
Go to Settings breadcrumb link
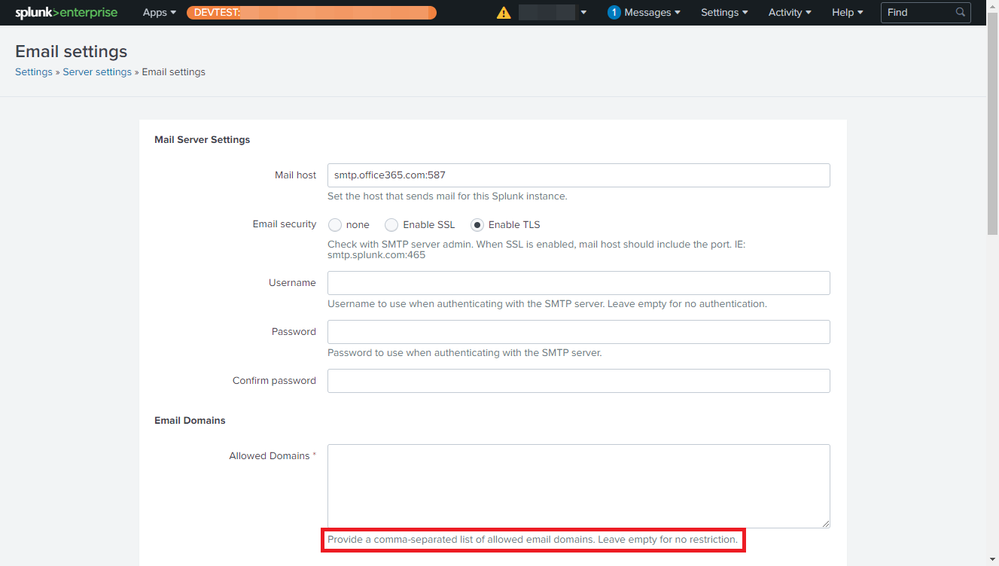point(33,72)
